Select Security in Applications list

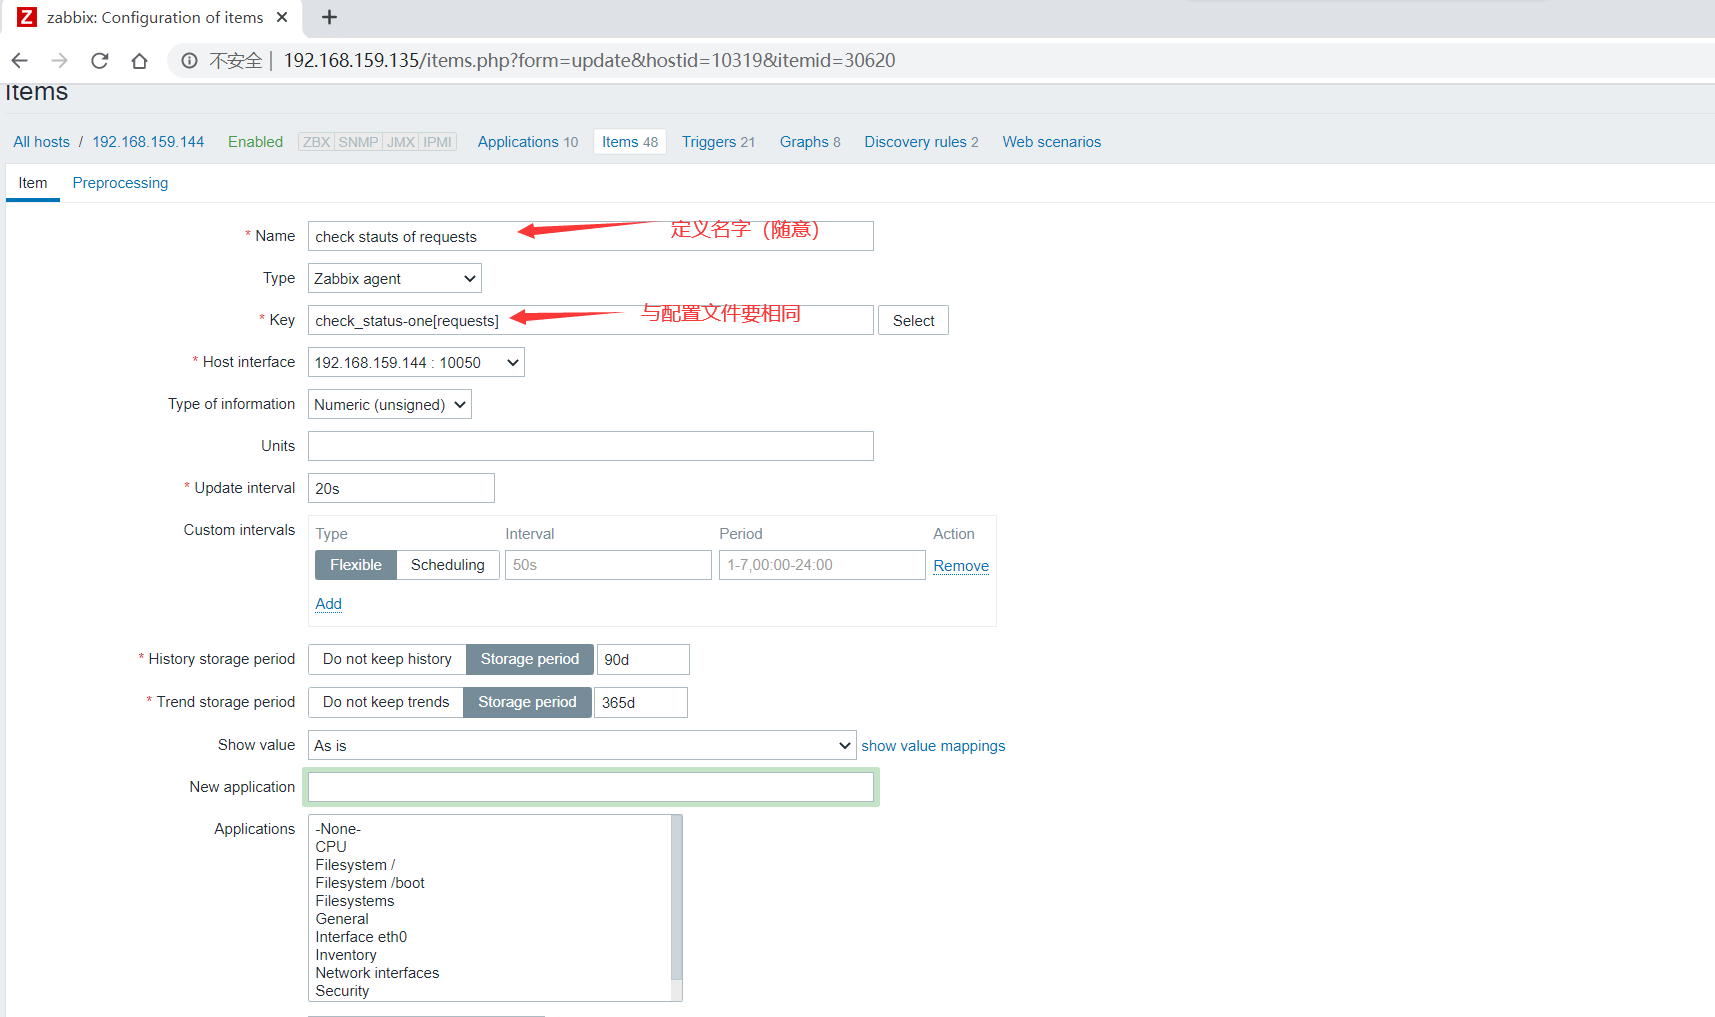(490, 991)
